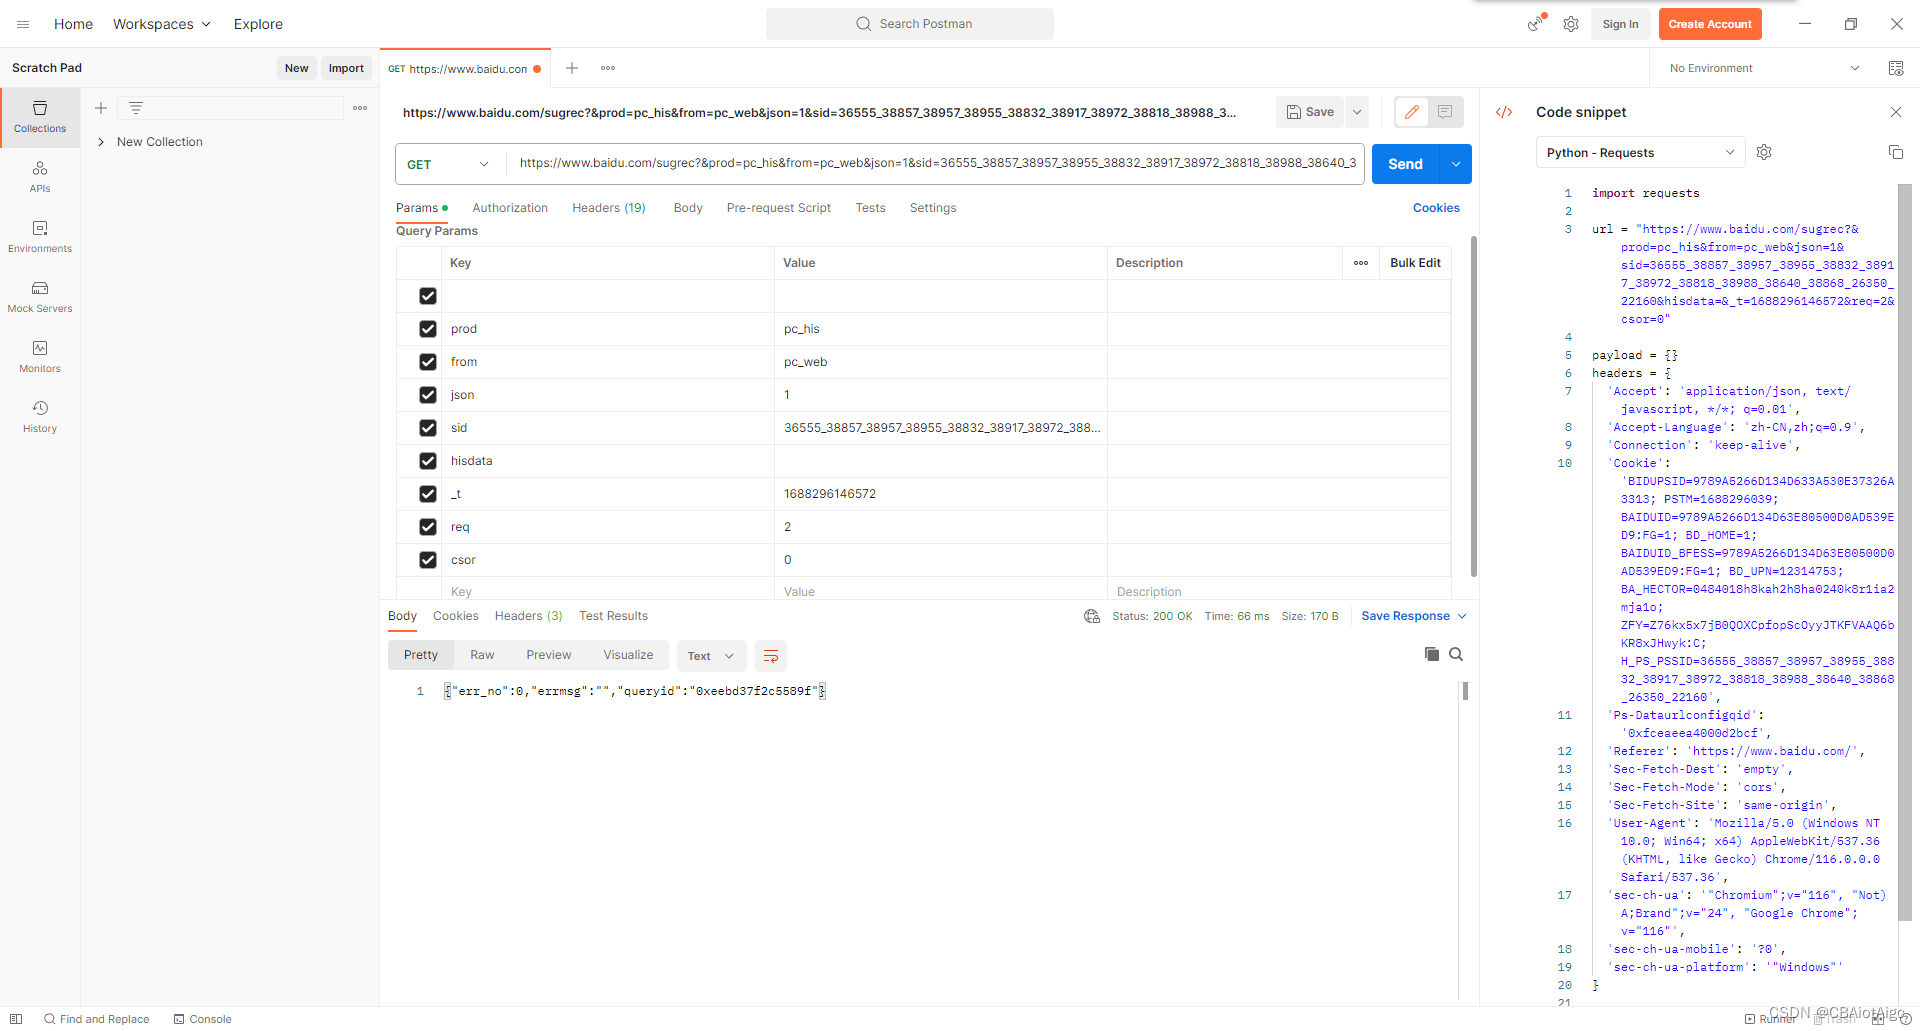Screen dimensions: 1920x1031
Task: Click the request URL input field
Action: pyautogui.click(x=937, y=163)
